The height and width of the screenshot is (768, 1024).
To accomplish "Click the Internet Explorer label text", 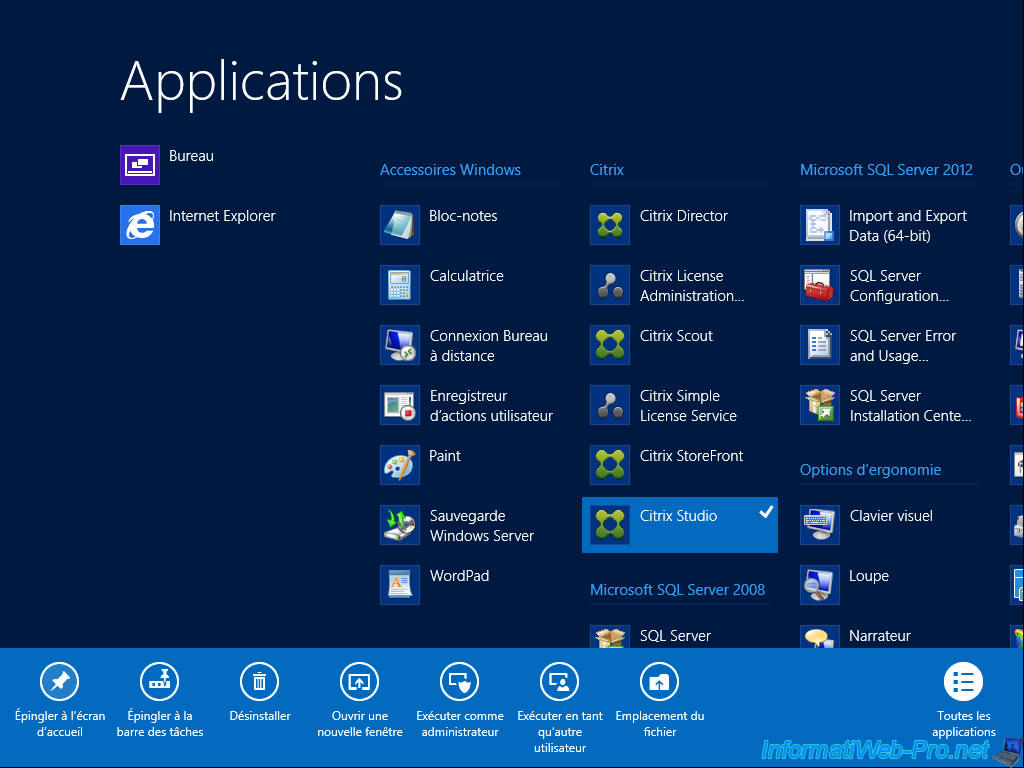I will pyautogui.click(x=222, y=216).
